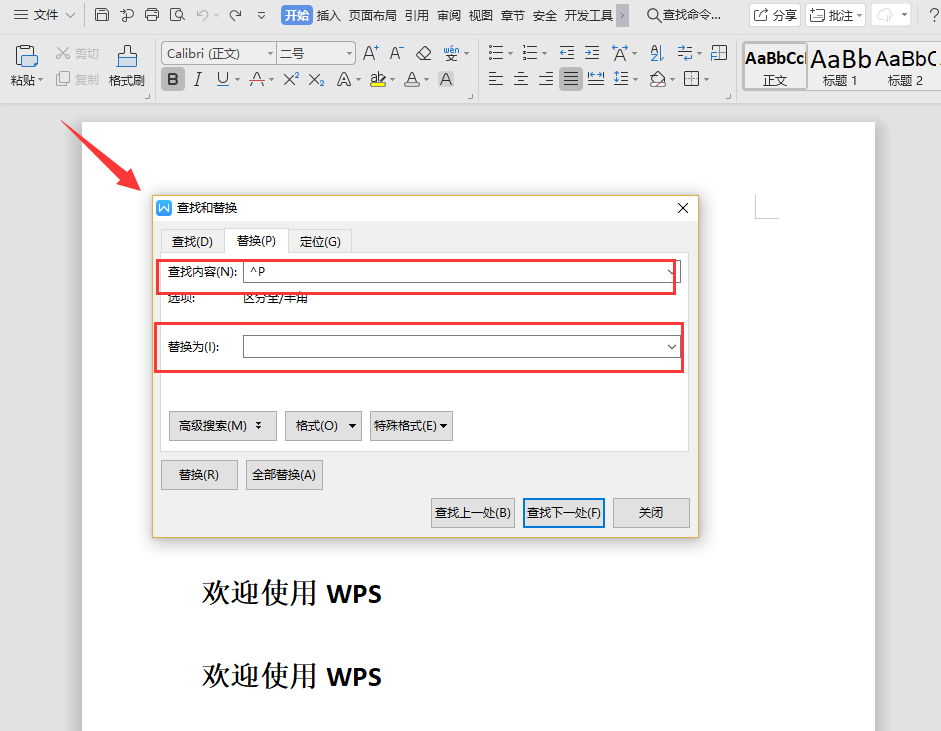Open font size 二号 dropdown
Viewport: 941px width, 731px height.
(349, 54)
